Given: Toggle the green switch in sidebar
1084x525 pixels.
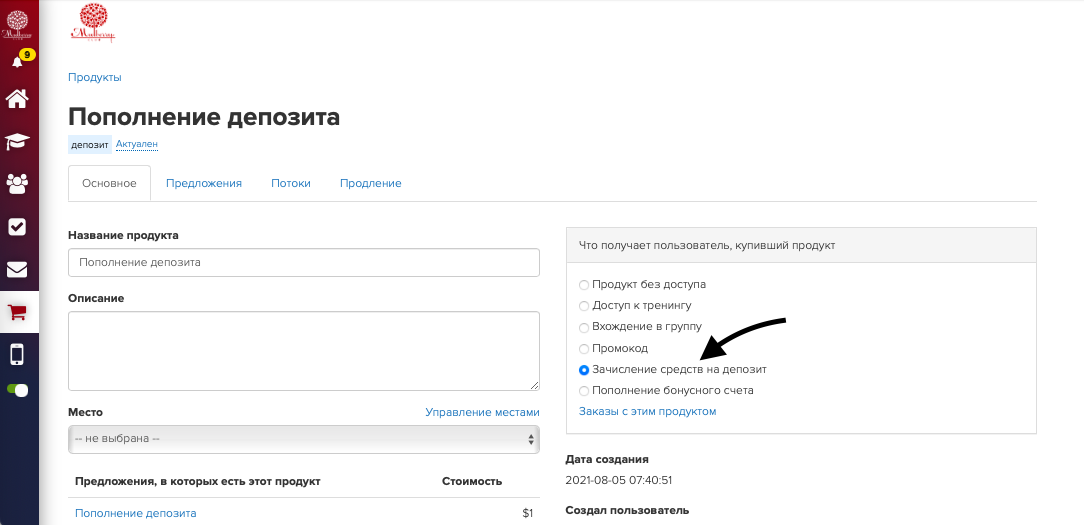Looking at the screenshot, I should point(17,390).
